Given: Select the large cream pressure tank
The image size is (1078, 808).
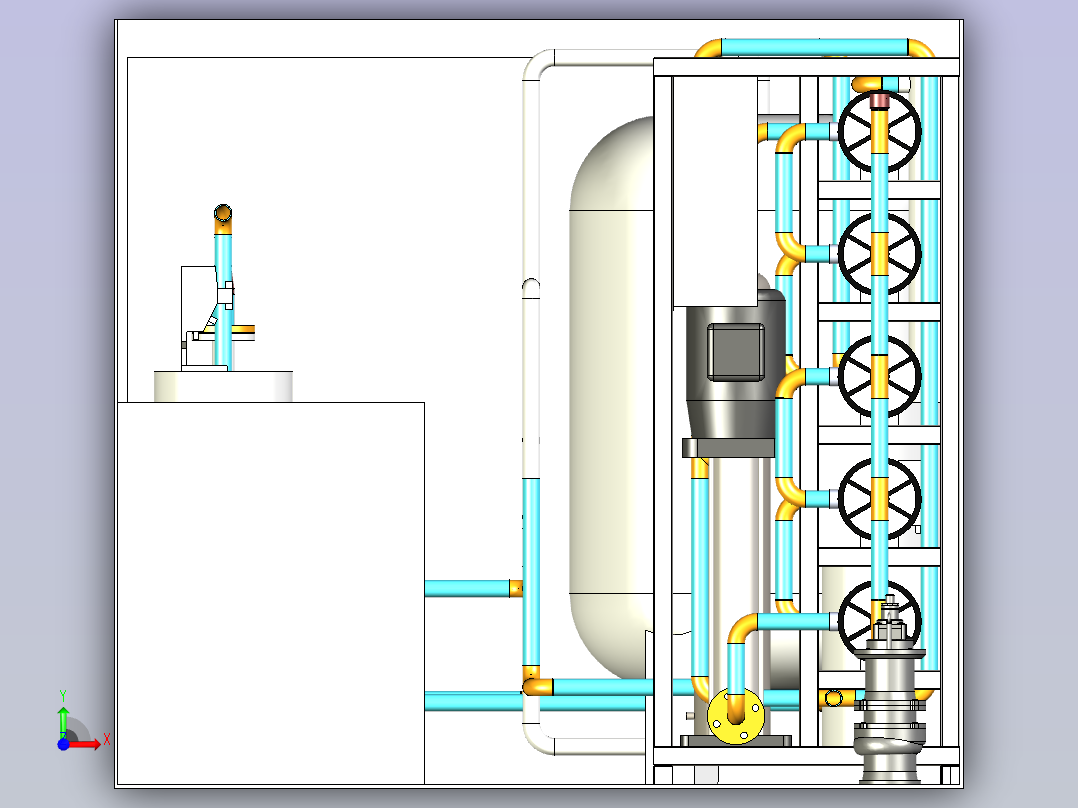Looking at the screenshot, I should click(x=612, y=399).
